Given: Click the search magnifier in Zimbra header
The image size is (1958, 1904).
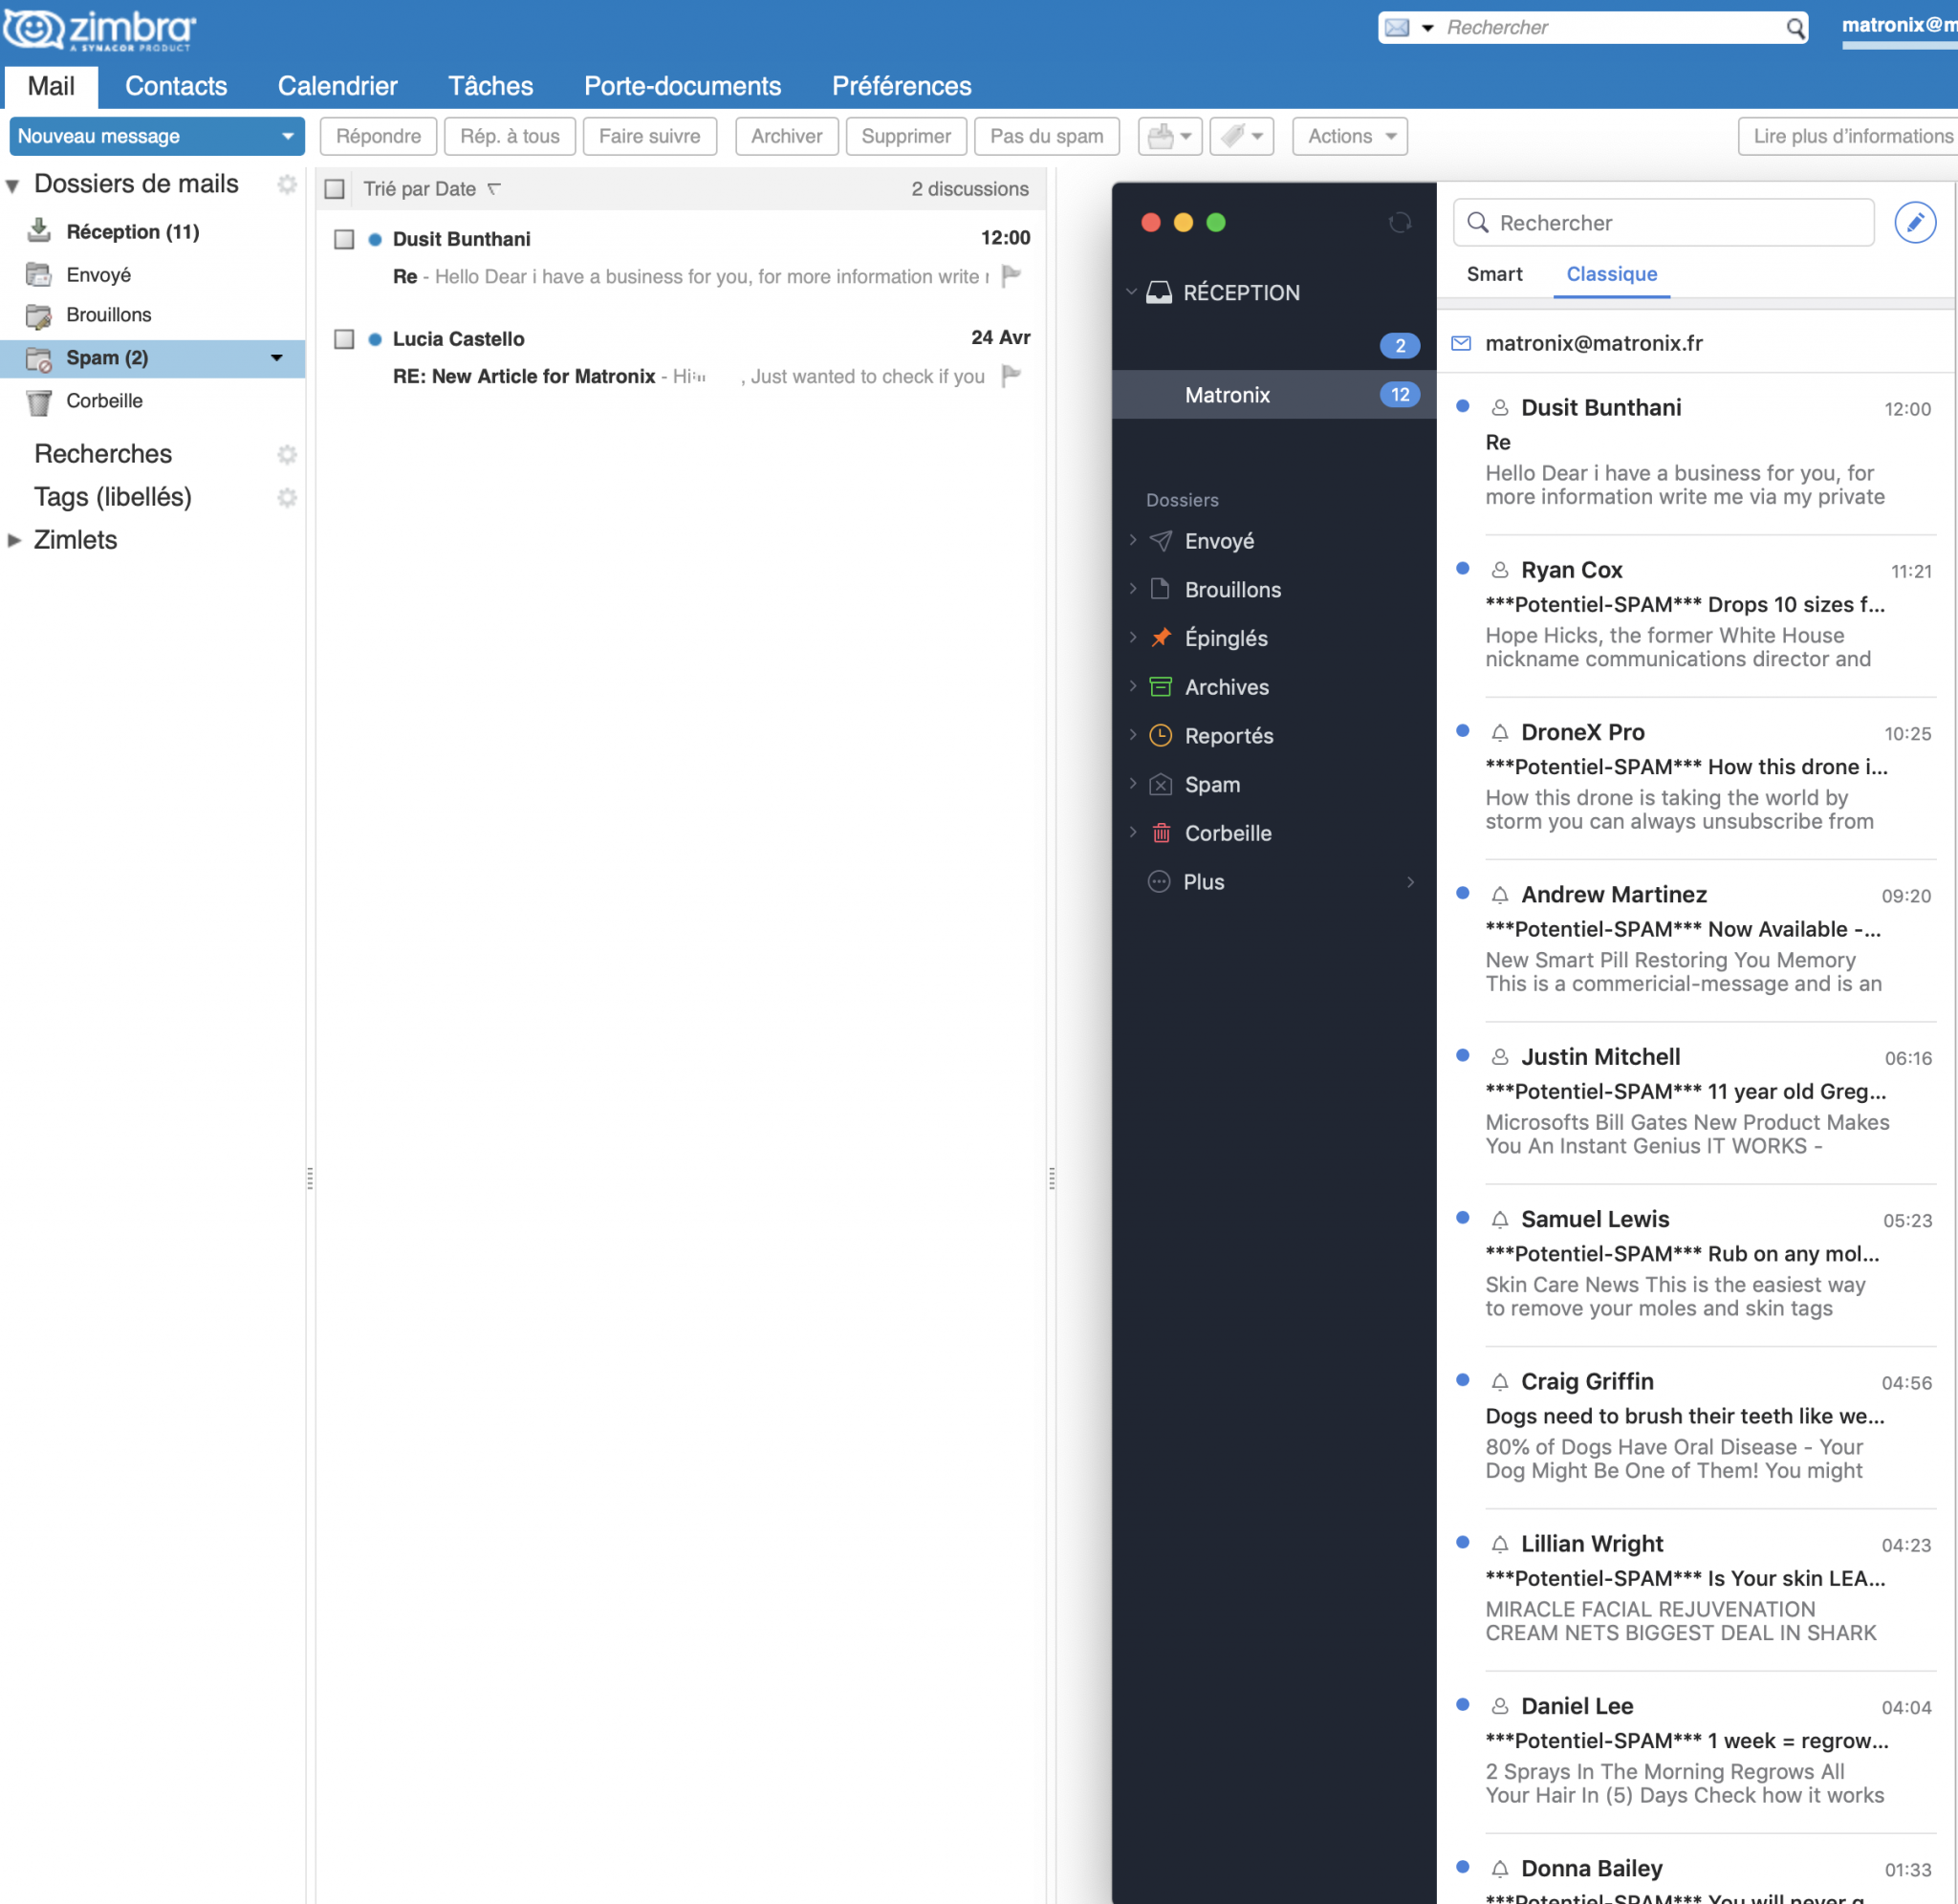Looking at the screenshot, I should coord(1795,28).
